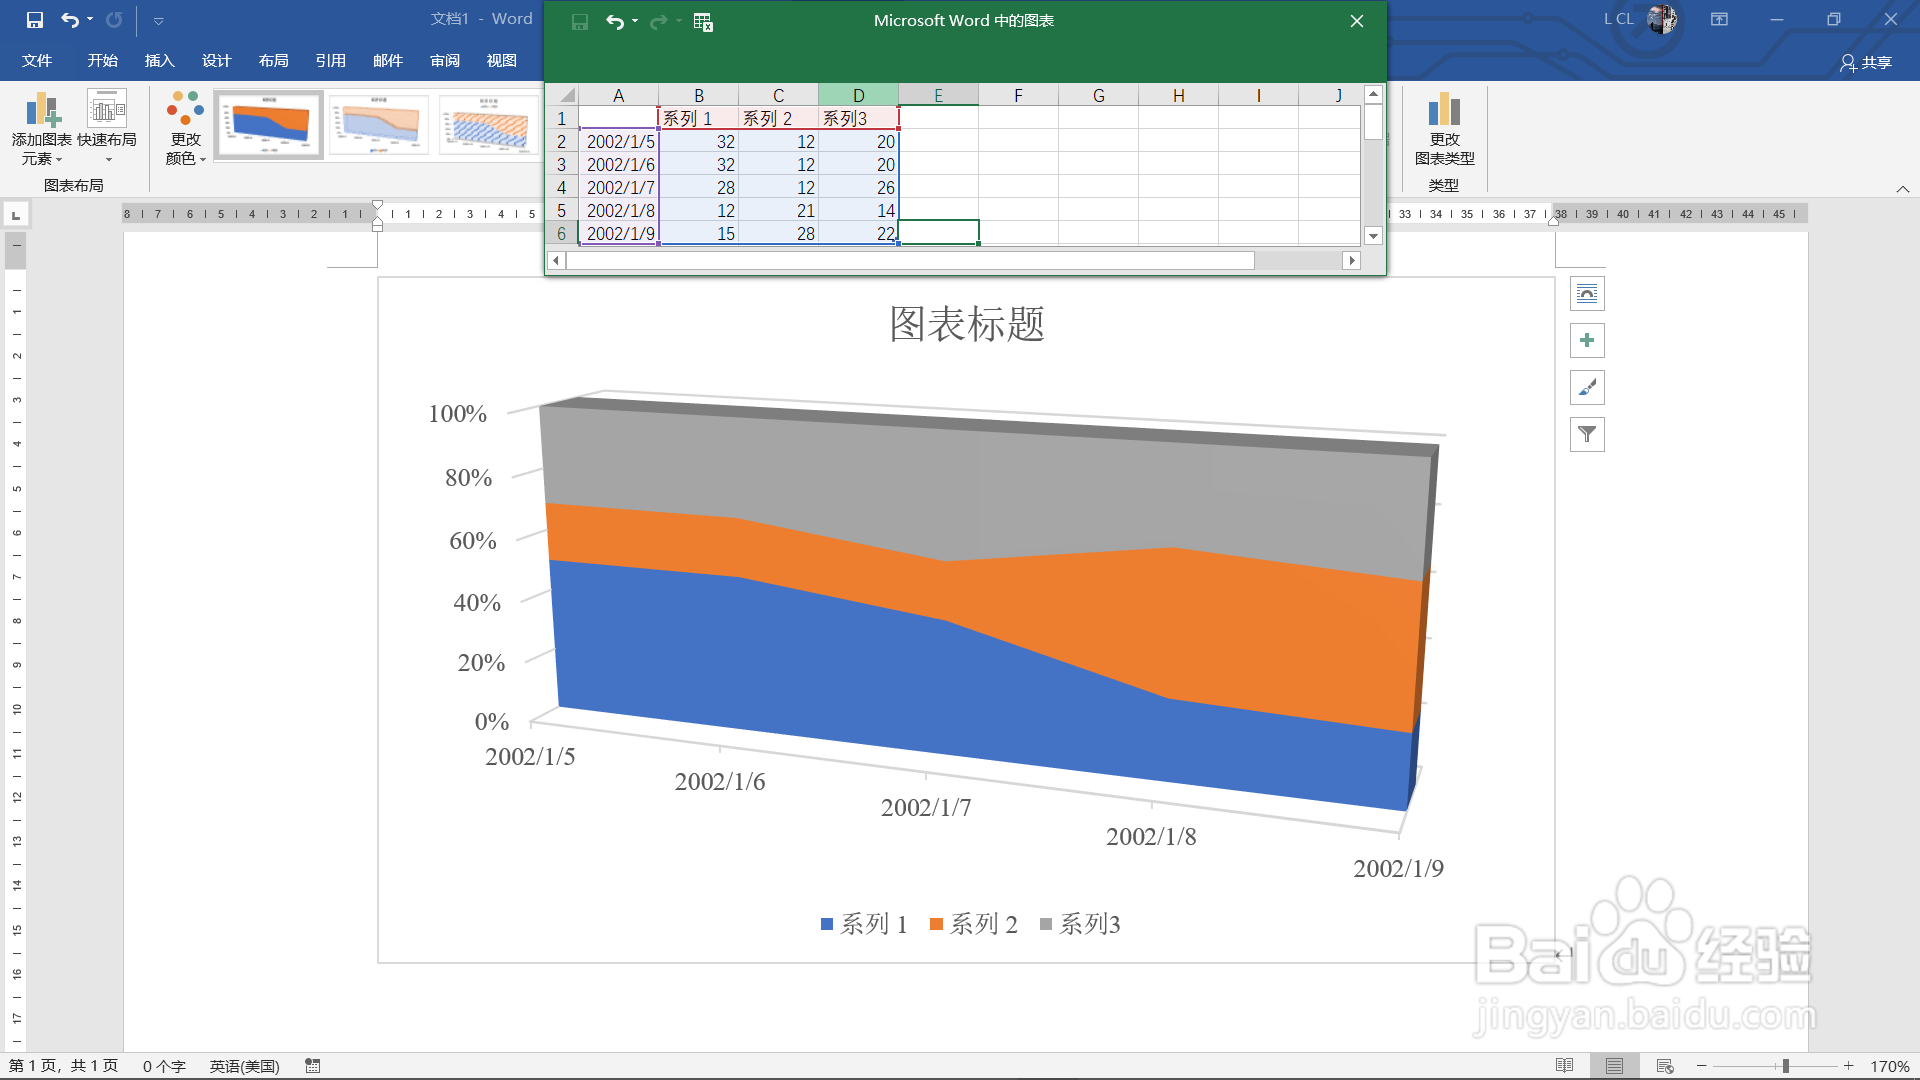
Task: Click the 共享 share button
Action: (x=1866, y=63)
